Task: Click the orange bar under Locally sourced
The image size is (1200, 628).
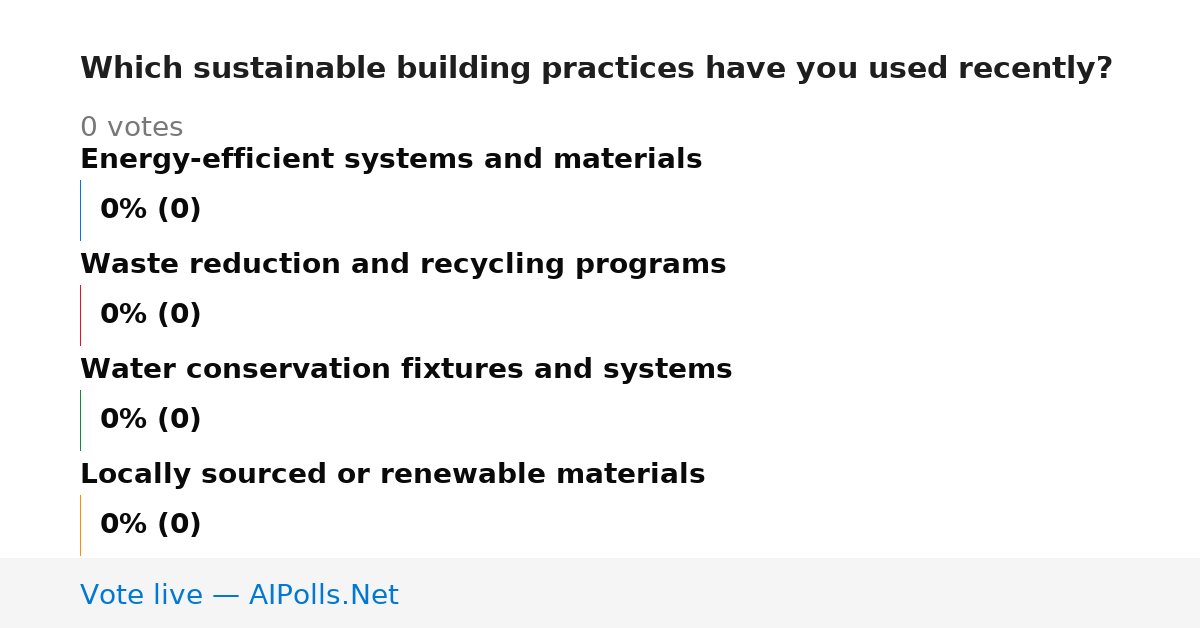Action: tap(80, 525)
